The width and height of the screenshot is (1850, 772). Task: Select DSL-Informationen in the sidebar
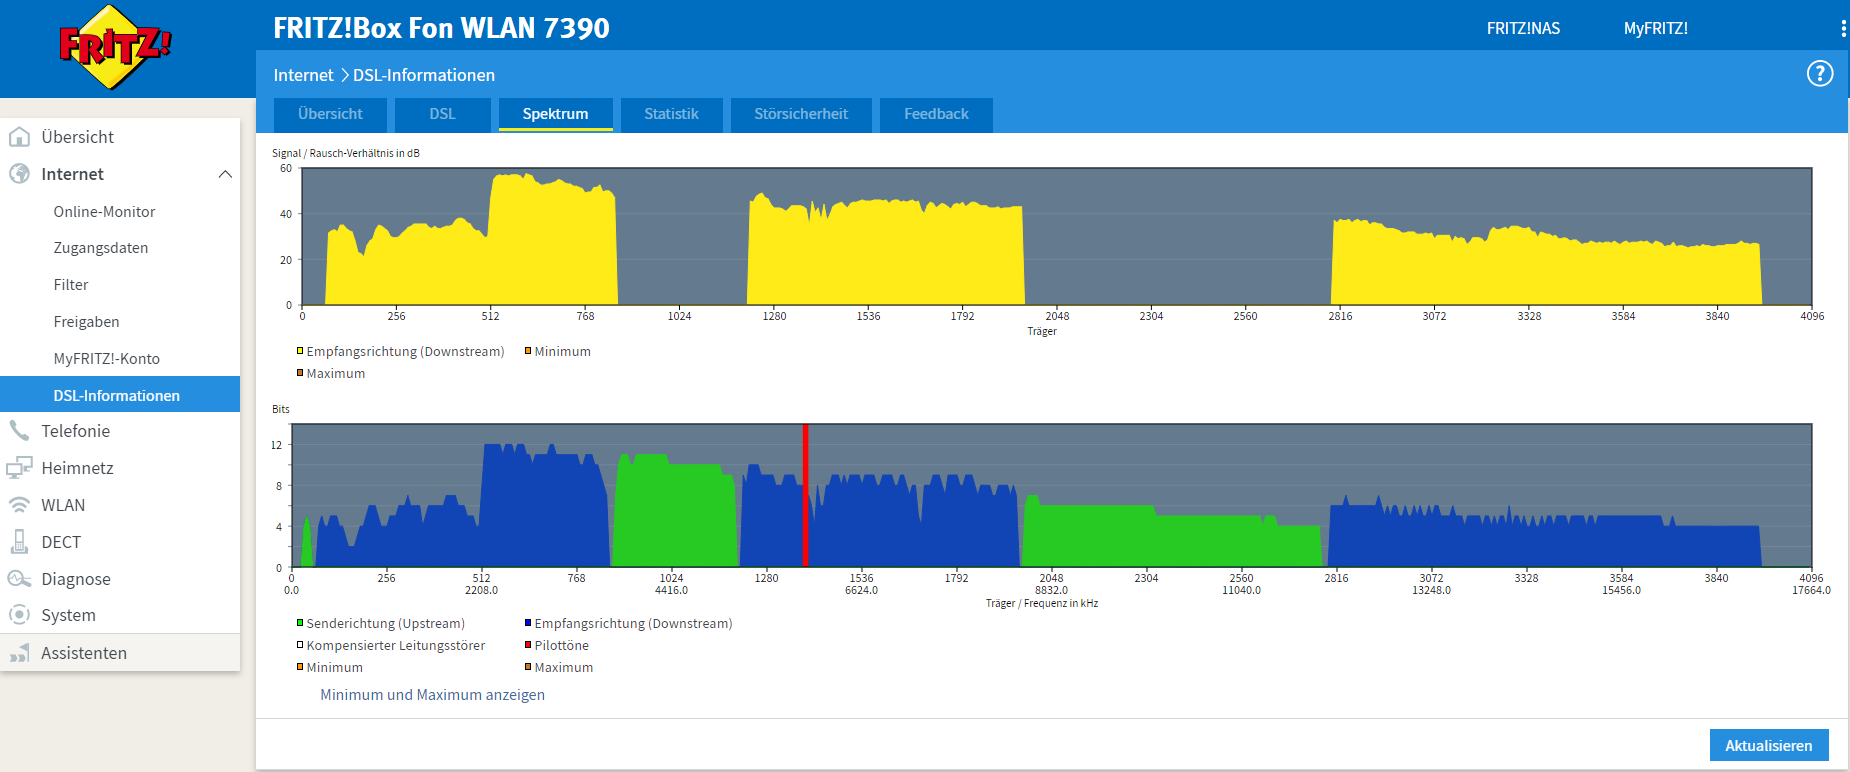click(120, 394)
